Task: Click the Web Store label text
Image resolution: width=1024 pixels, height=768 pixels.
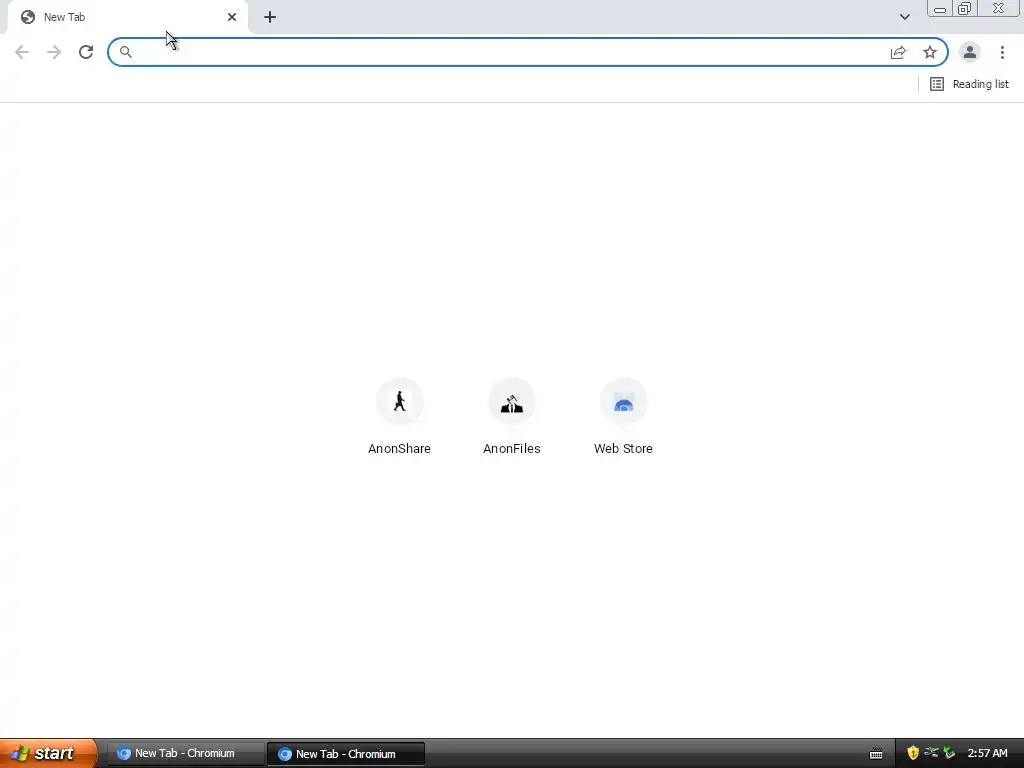Action: [x=624, y=449]
